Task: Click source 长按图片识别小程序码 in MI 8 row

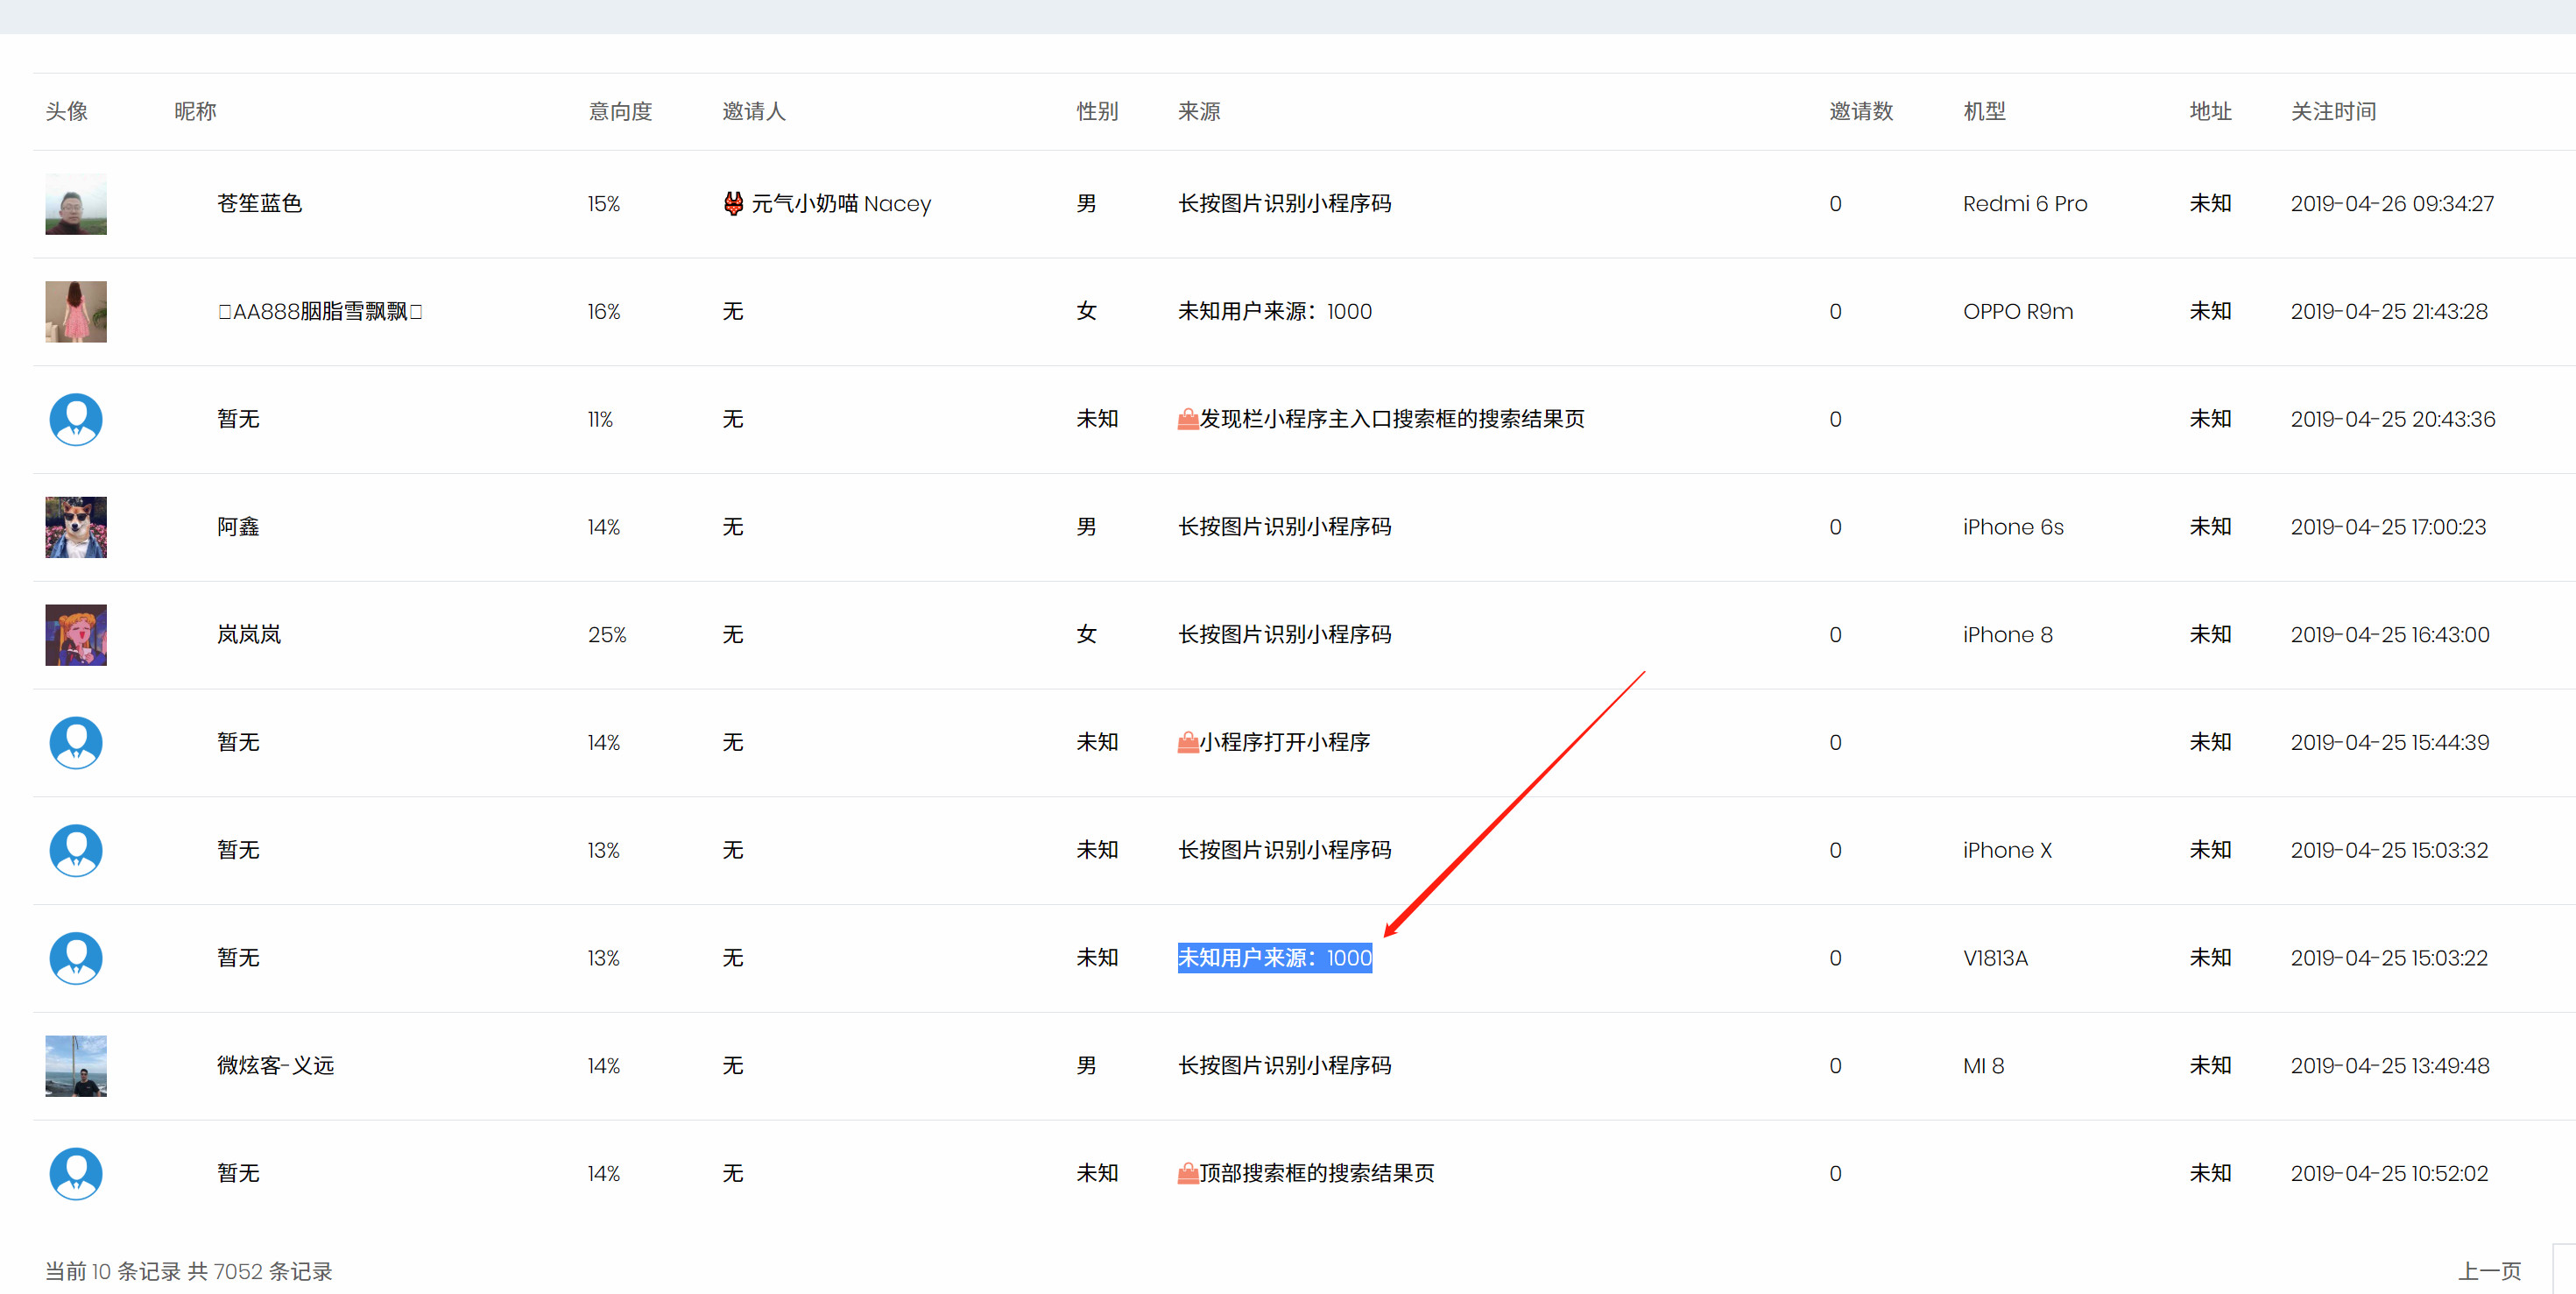Action: point(1285,1066)
